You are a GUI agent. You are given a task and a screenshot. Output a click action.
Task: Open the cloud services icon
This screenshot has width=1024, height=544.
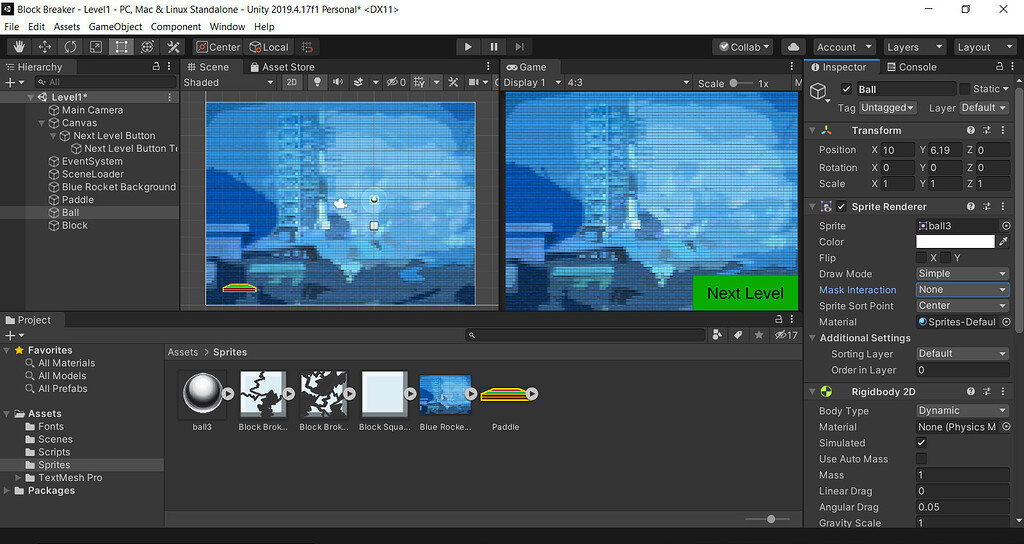794,47
